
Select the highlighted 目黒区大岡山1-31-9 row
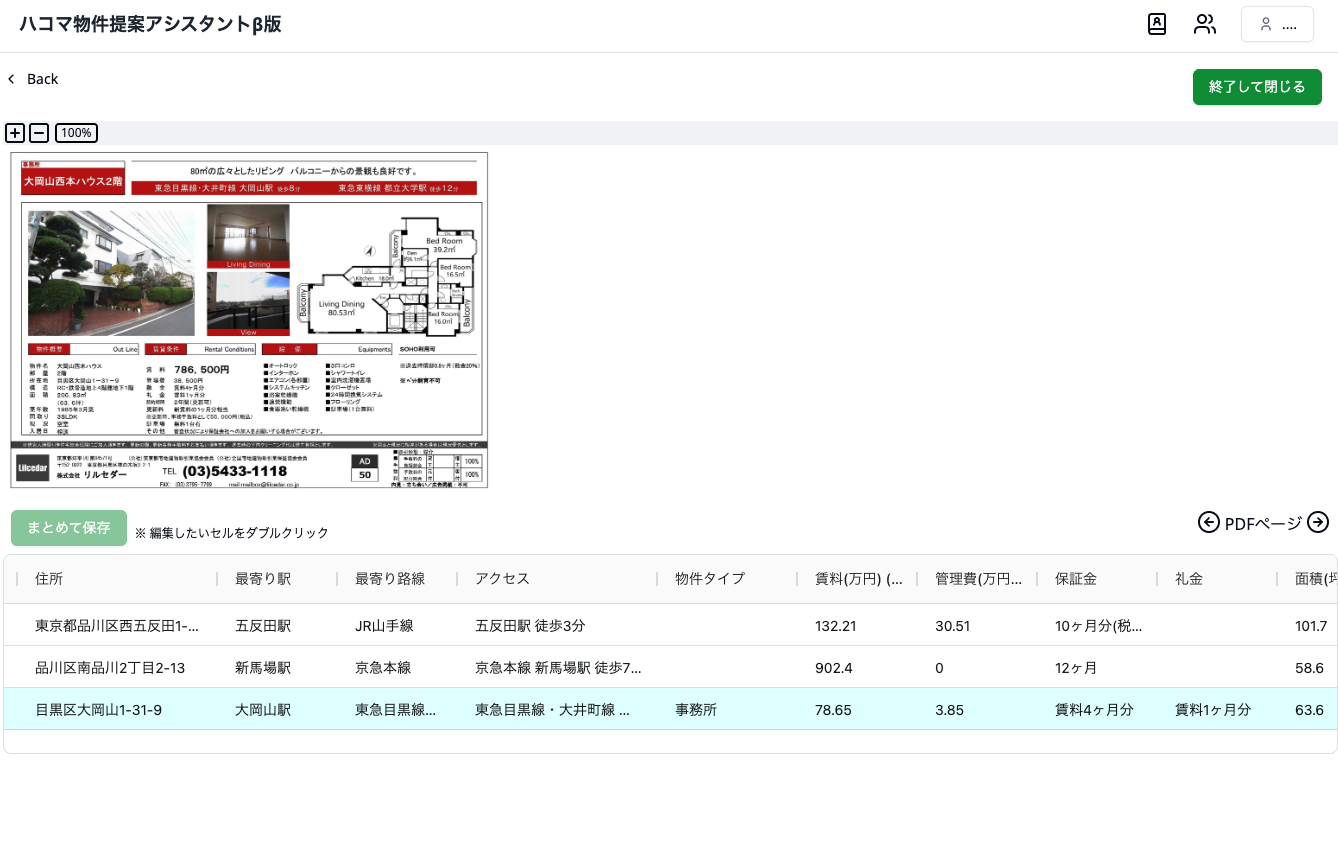(97, 710)
